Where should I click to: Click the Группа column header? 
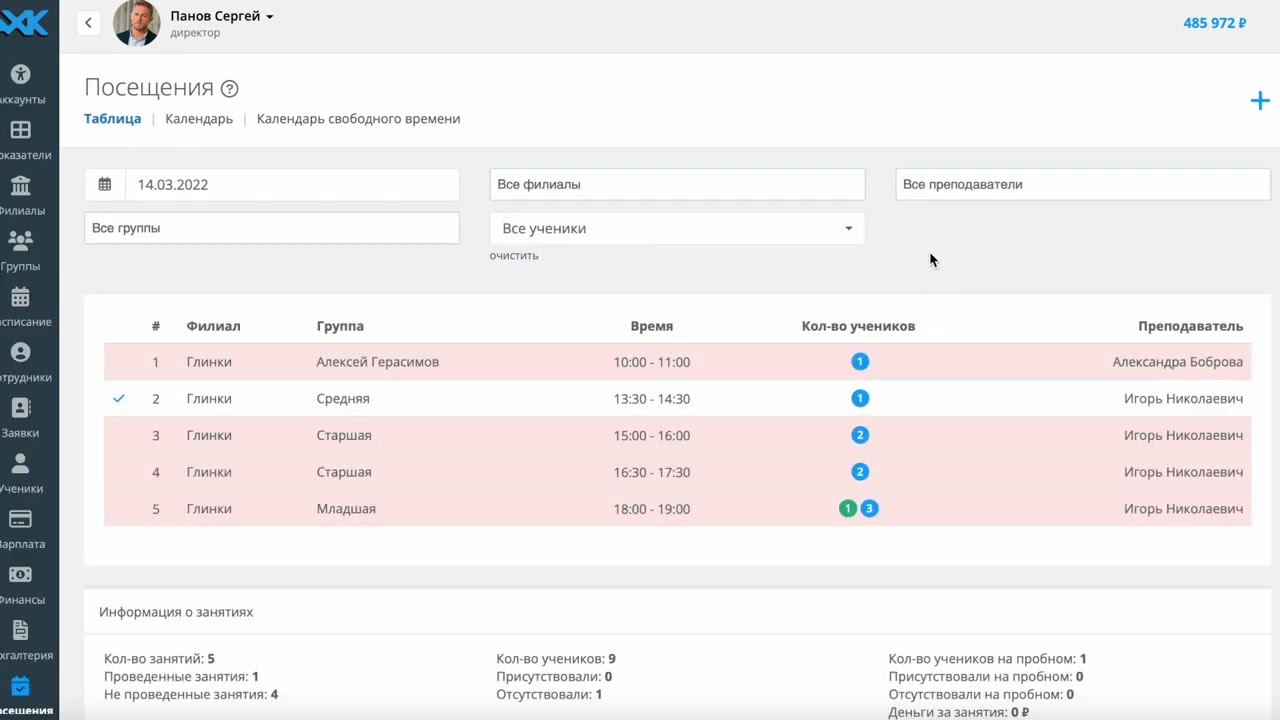tap(340, 326)
